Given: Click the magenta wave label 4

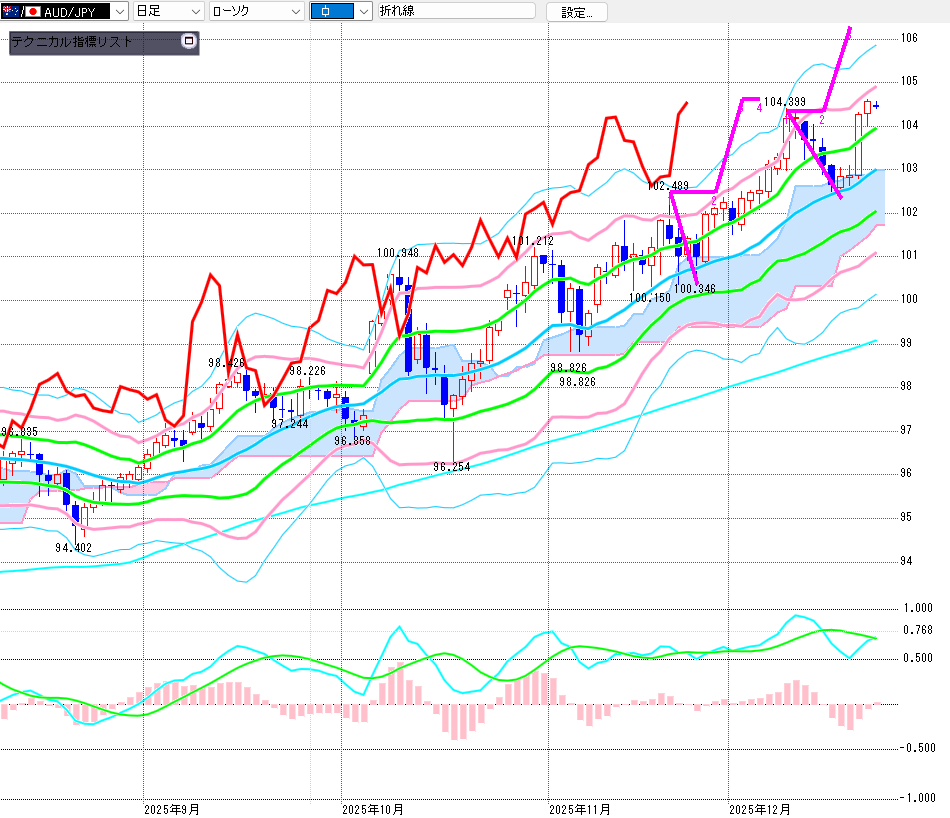Looking at the screenshot, I should pos(759,107).
